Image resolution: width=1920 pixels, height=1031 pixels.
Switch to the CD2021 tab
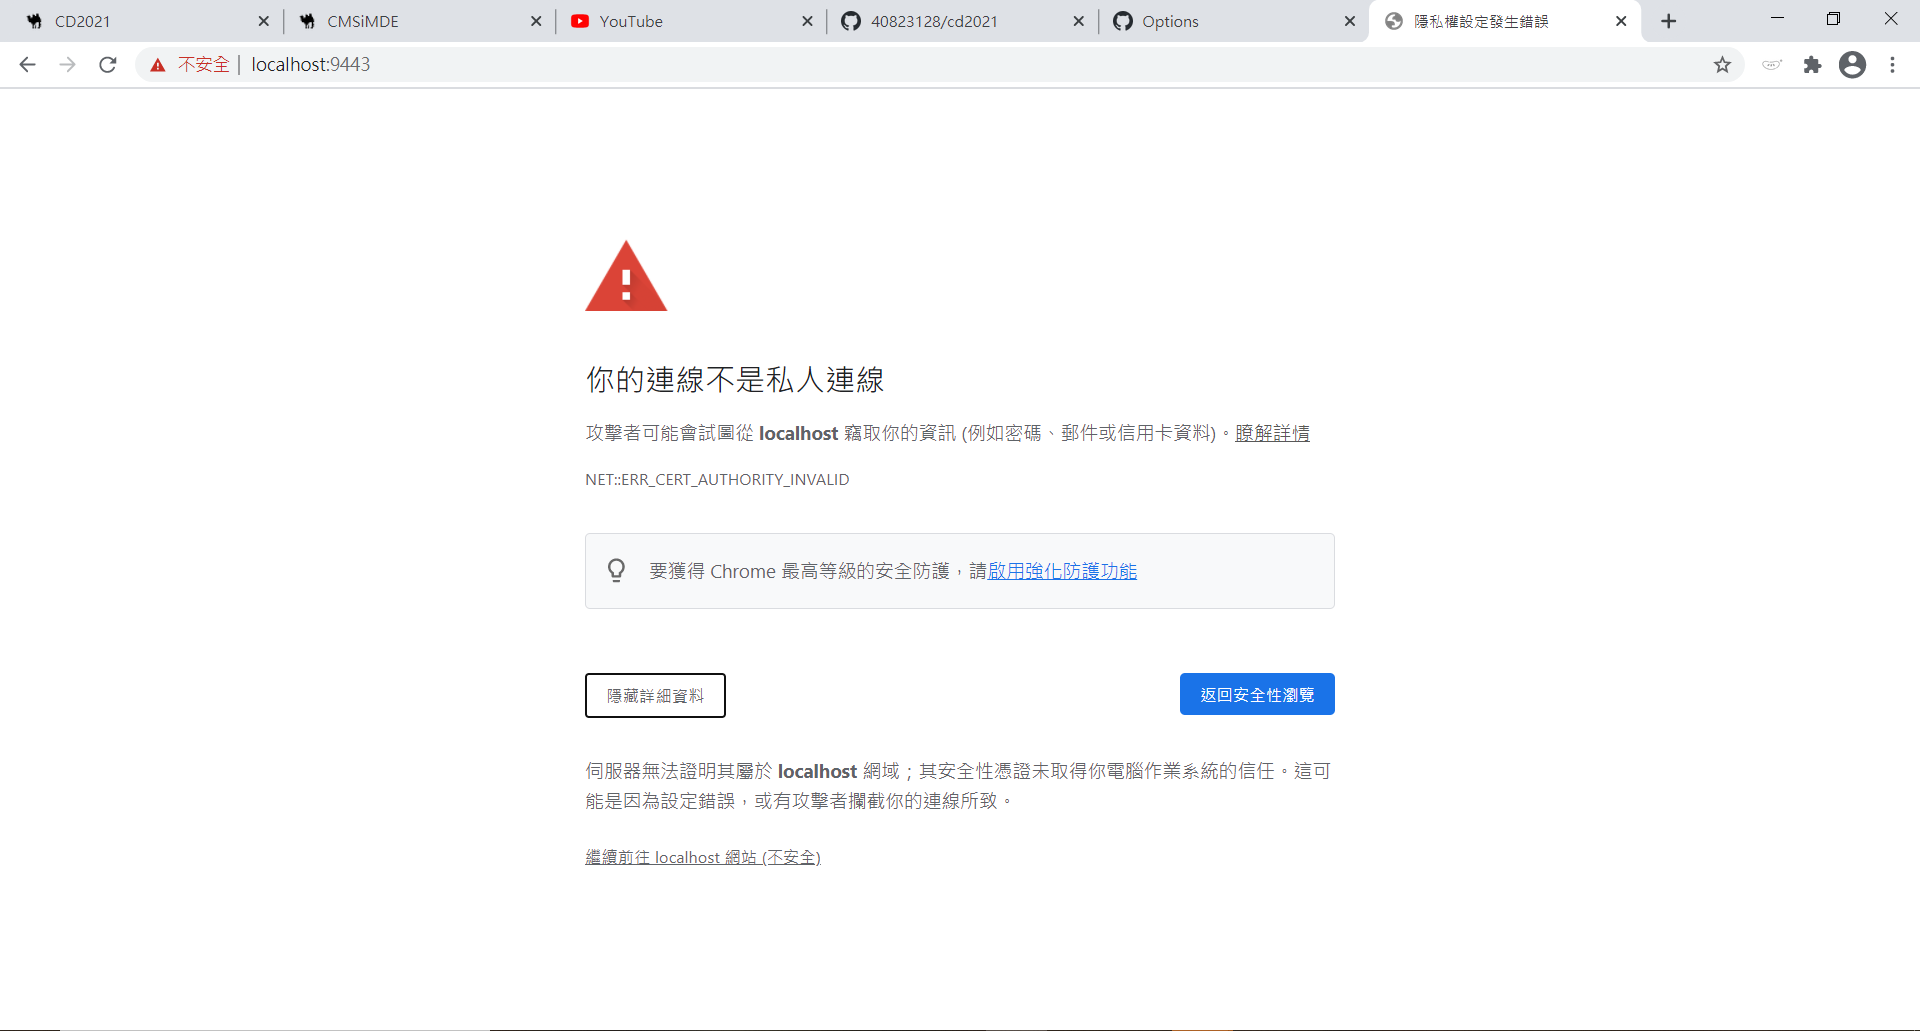[142, 21]
